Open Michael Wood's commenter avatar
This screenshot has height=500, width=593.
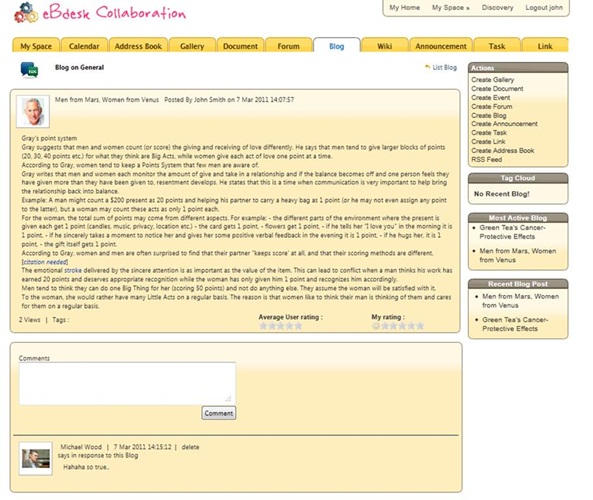[x=36, y=458]
